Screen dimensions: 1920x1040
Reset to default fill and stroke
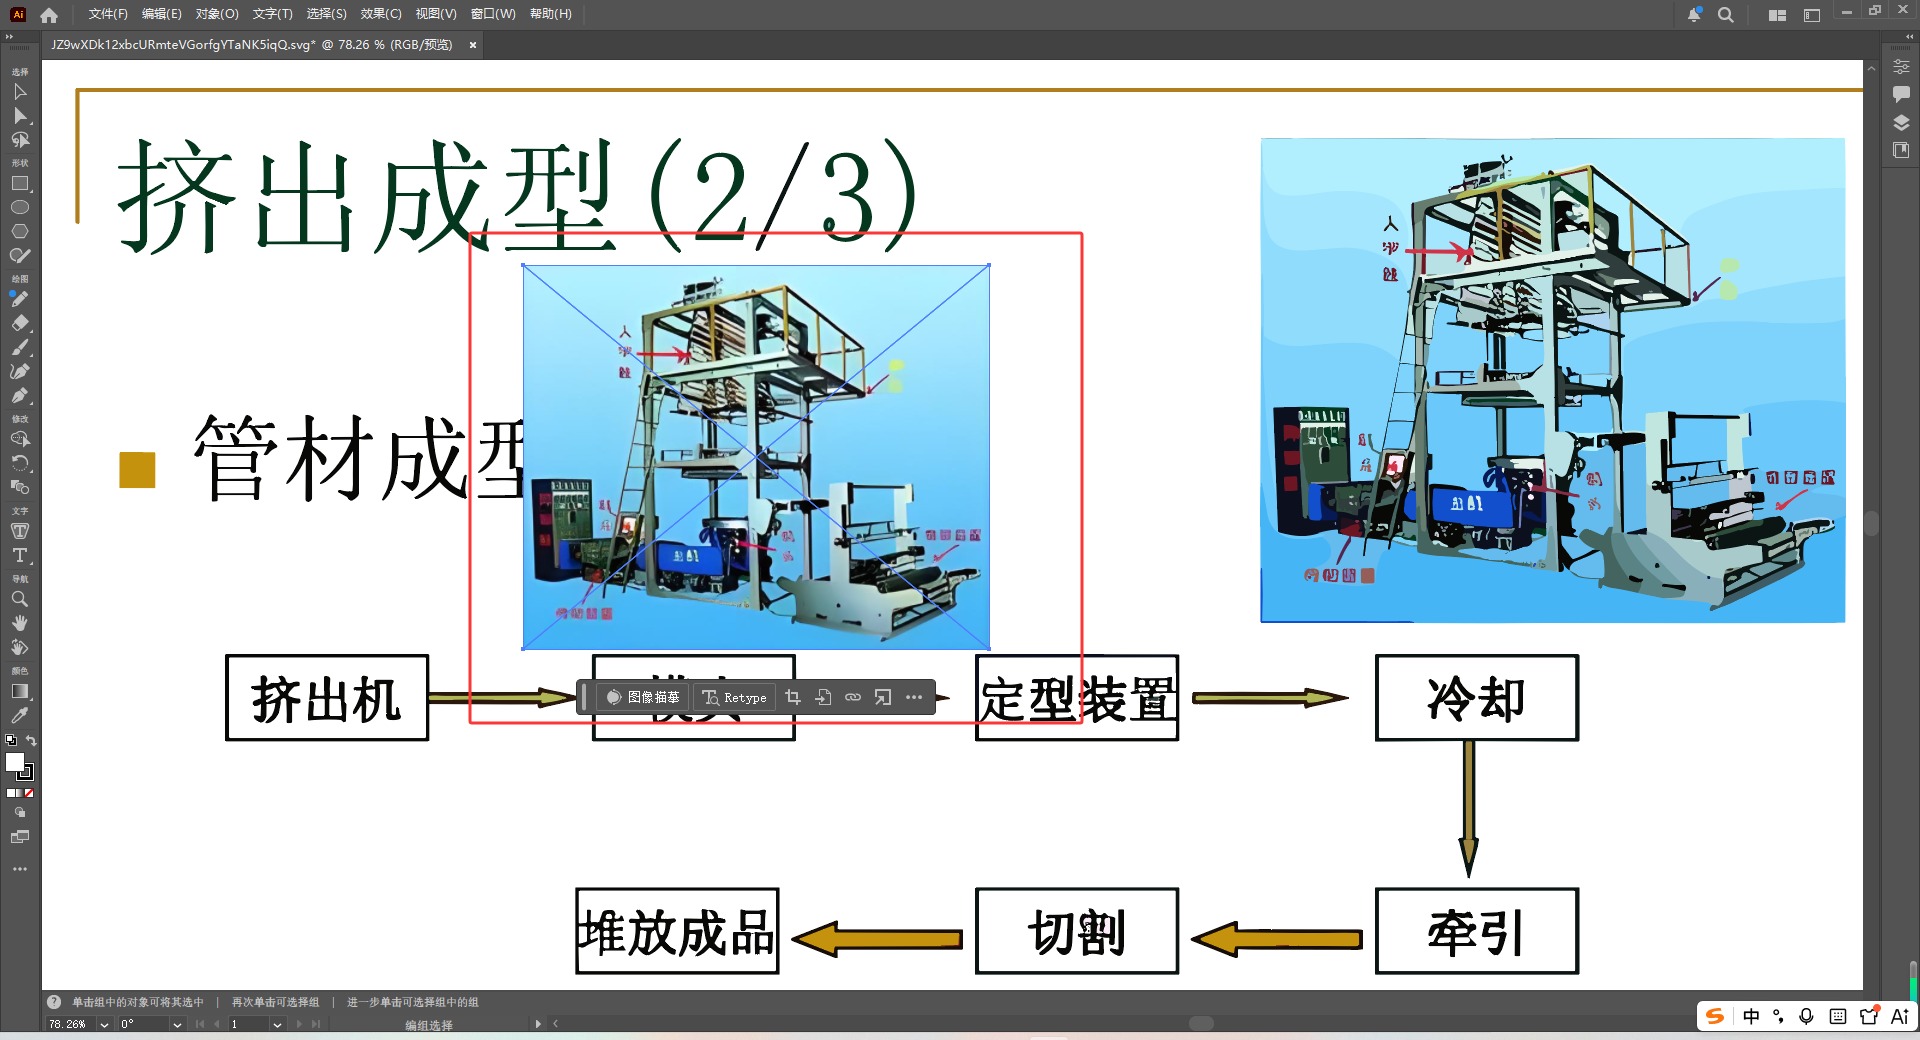pyautogui.click(x=11, y=740)
